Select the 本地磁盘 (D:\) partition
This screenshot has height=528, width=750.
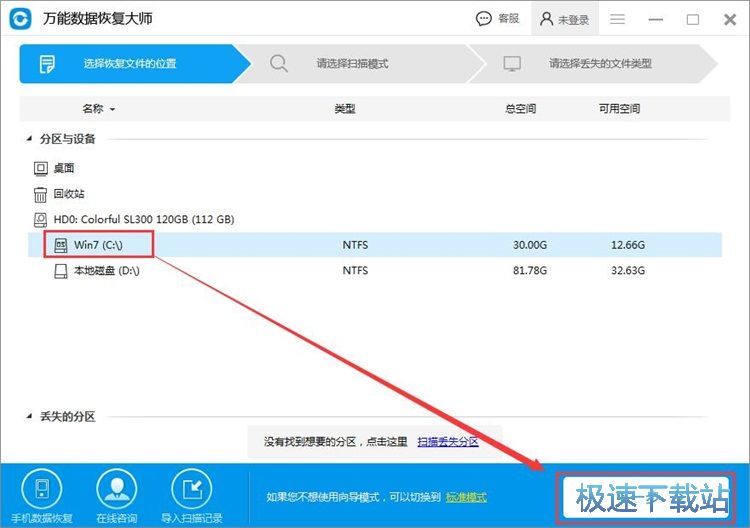(107, 271)
